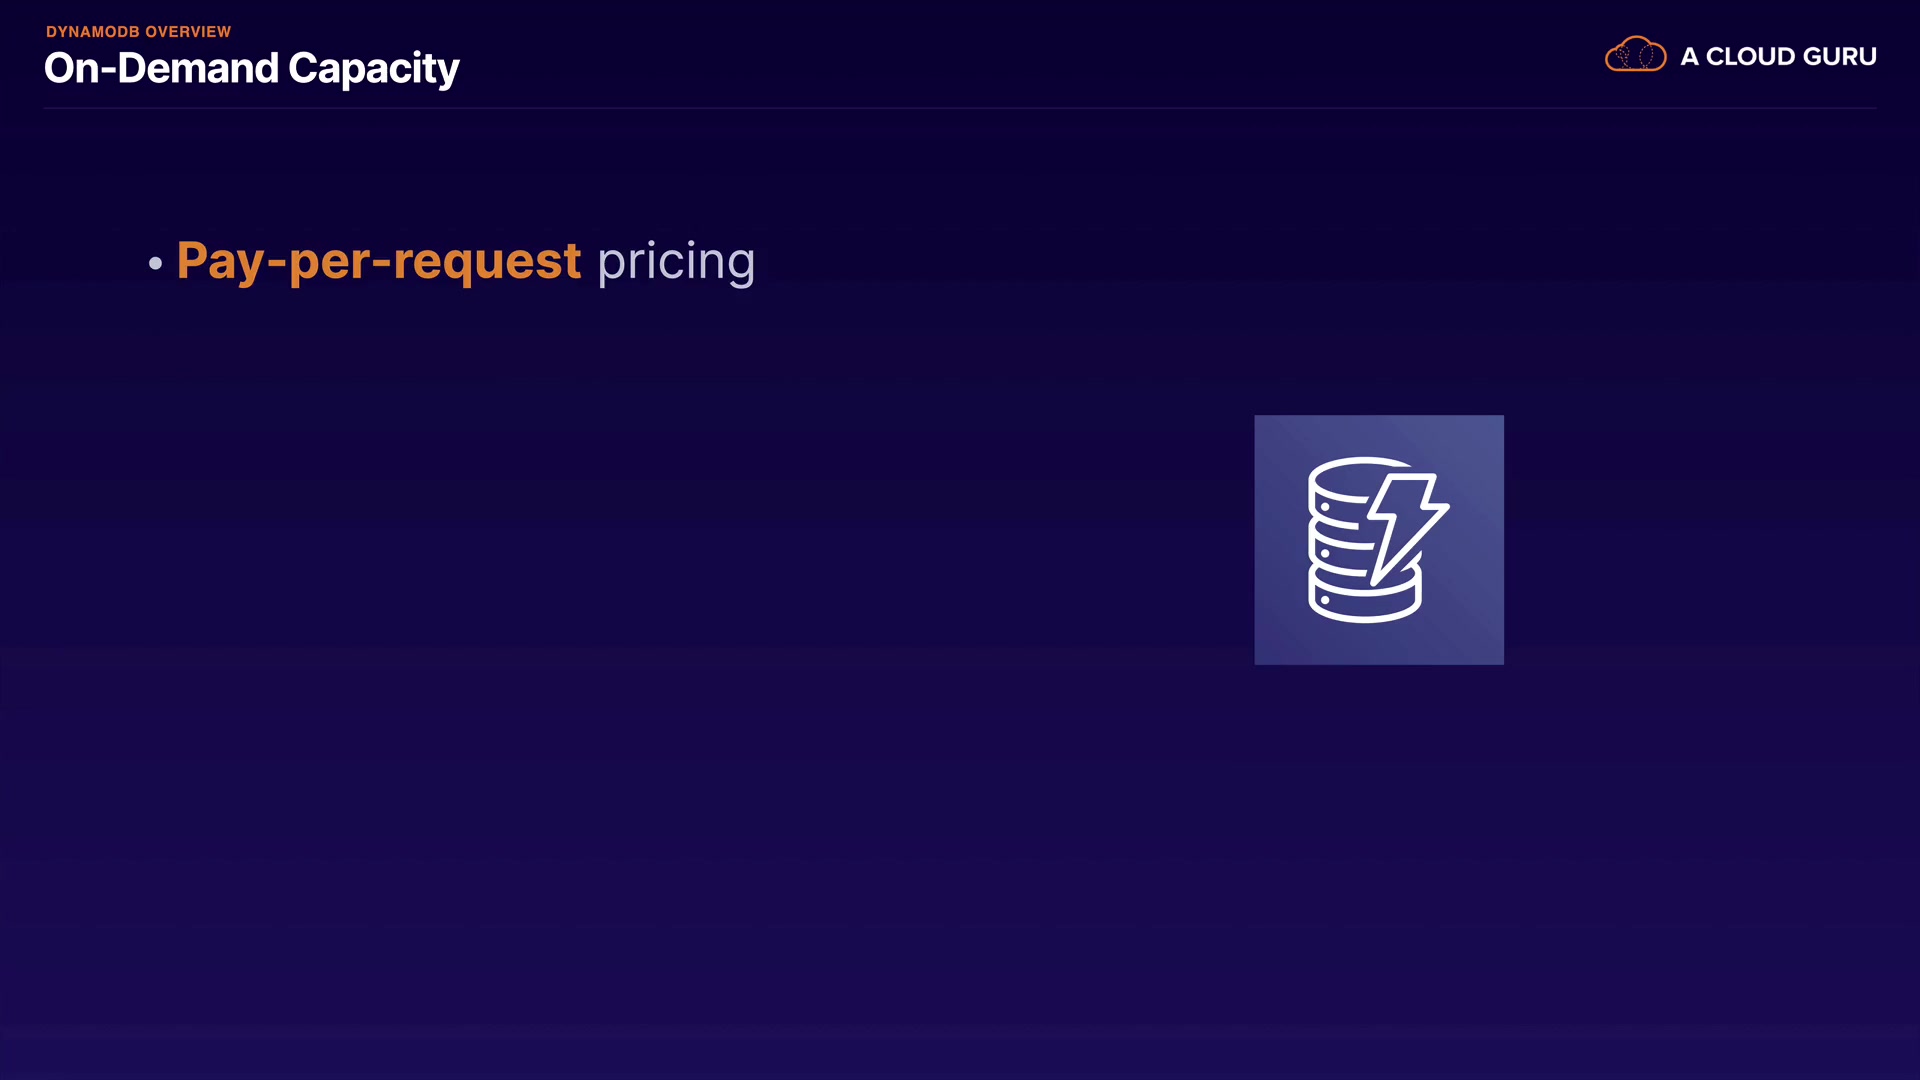This screenshot has height=1080, width=1920.
Task: Select the orange "Pay-per-request" text
Action: [x=378, y=261]
